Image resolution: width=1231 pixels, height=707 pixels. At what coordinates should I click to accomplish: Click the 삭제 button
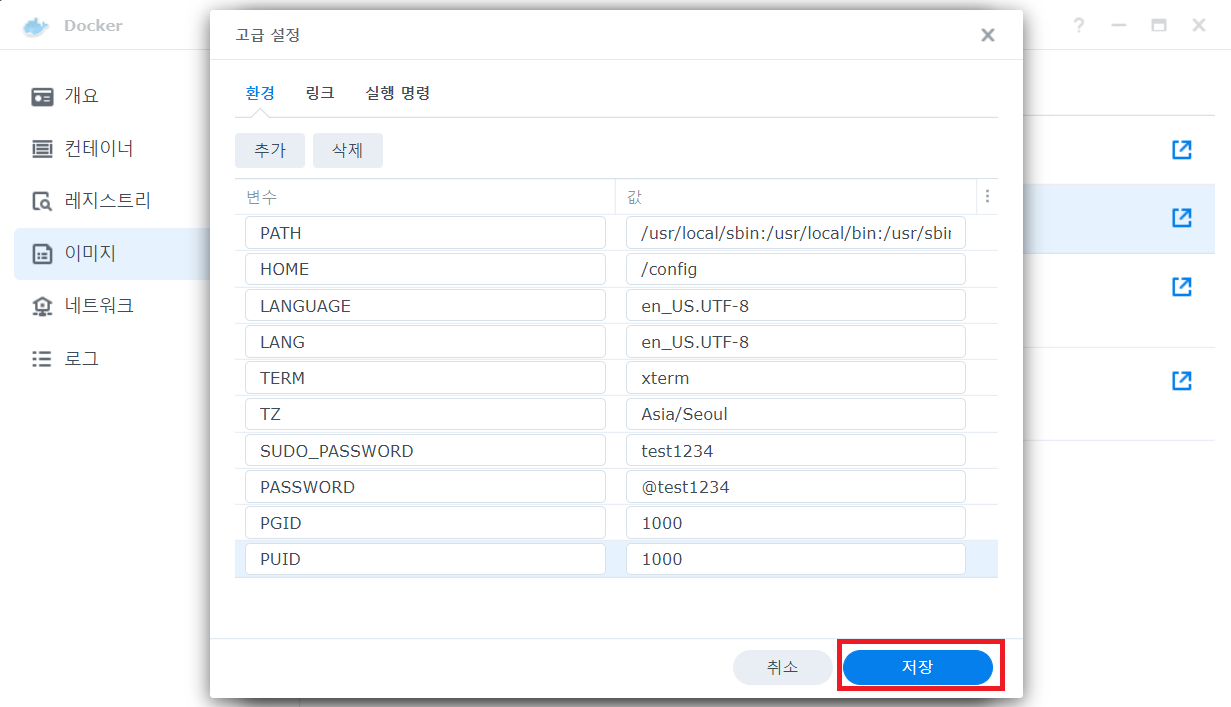pyautogui.click(x=348, y=150)
